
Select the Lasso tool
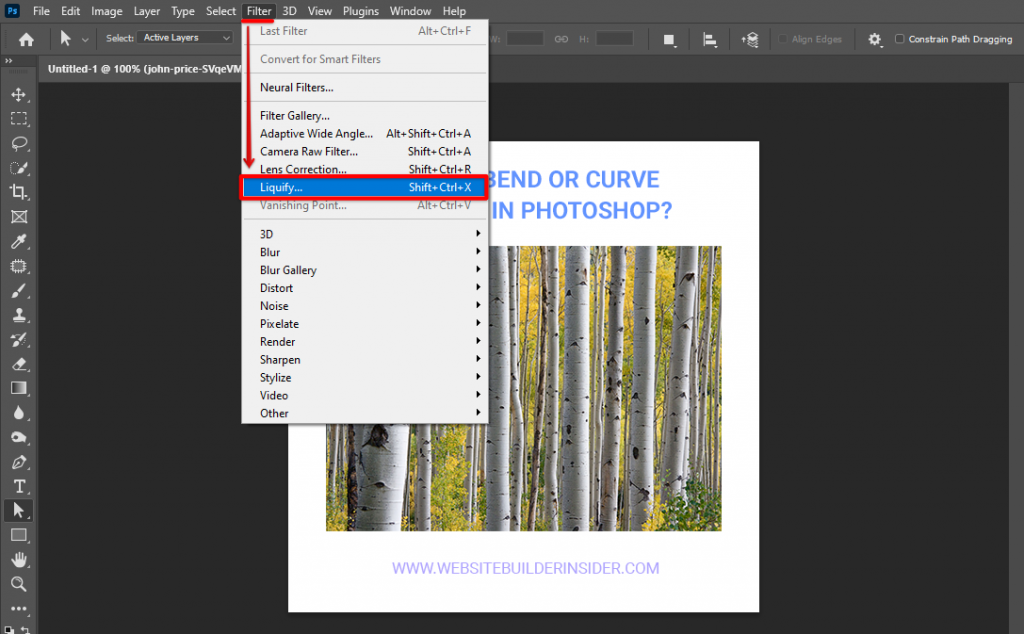(x=20, y=143)
